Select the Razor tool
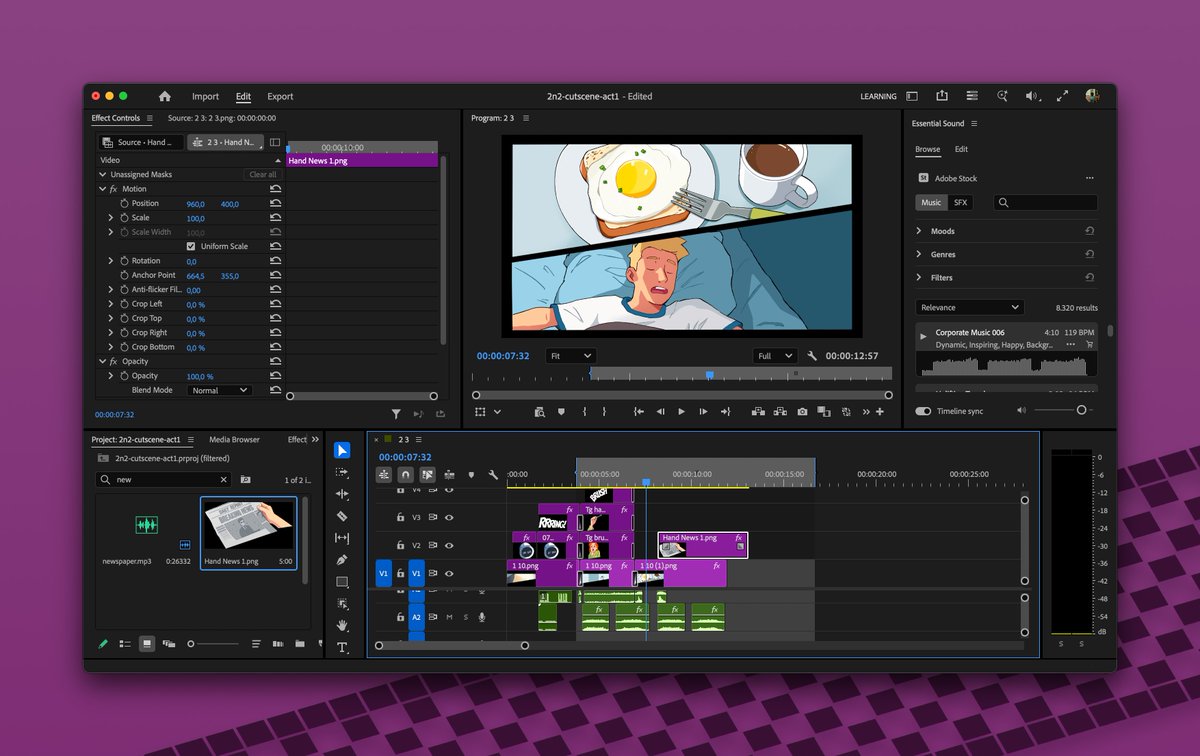Screen dimensions: 1200x756 click(342, 516)
